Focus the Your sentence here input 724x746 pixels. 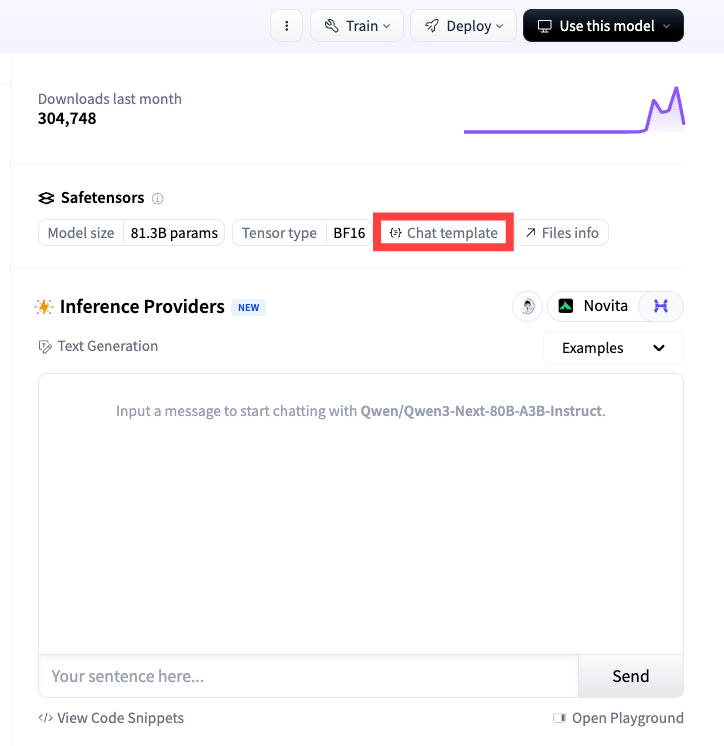coord(308,676)
